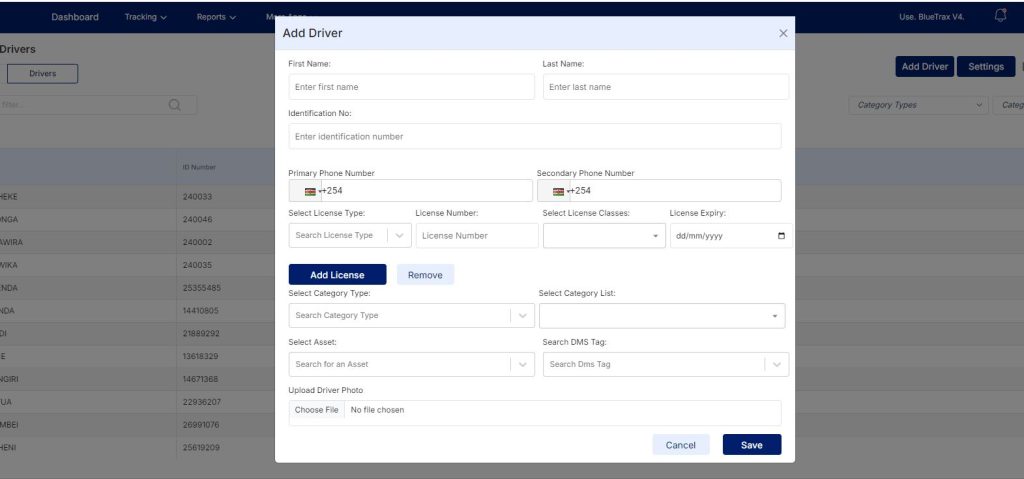Expand the Search Category Type dropdown

[522, 316]
